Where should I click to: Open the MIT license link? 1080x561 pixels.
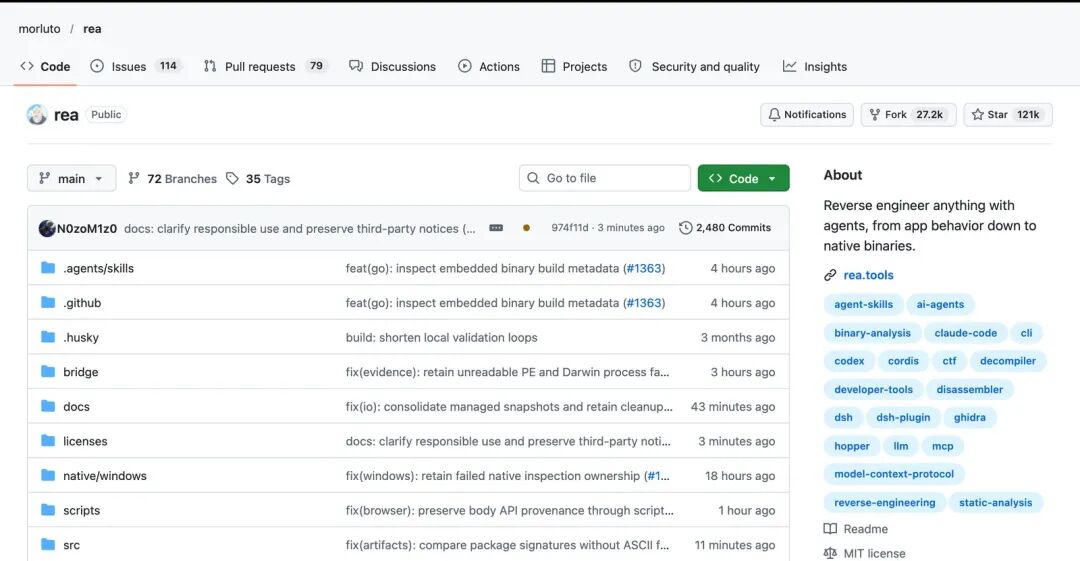click(x=865, y=553)
